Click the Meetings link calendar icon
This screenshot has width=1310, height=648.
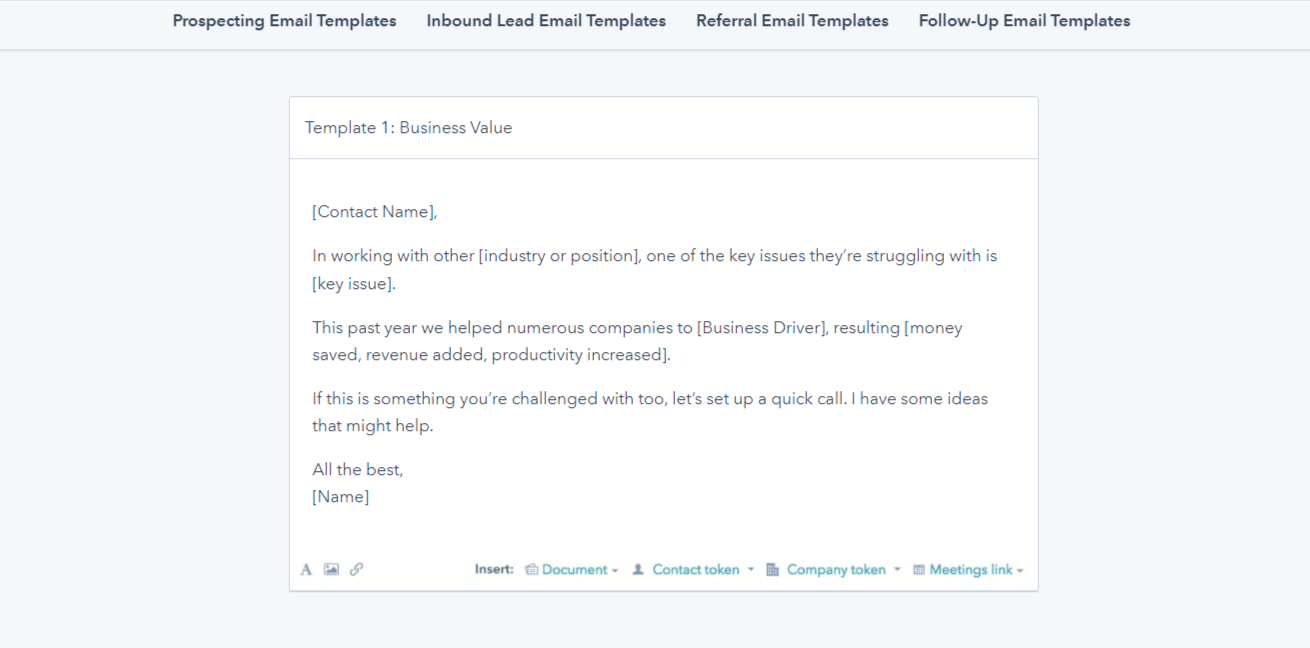click(919, 570)
